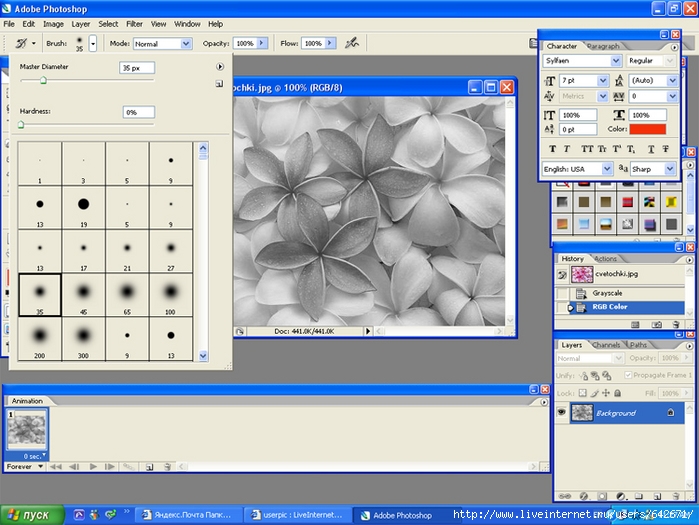Click the Faux Bold icon
The width and height of the screenshot is (699, 525).
(552, 149)
